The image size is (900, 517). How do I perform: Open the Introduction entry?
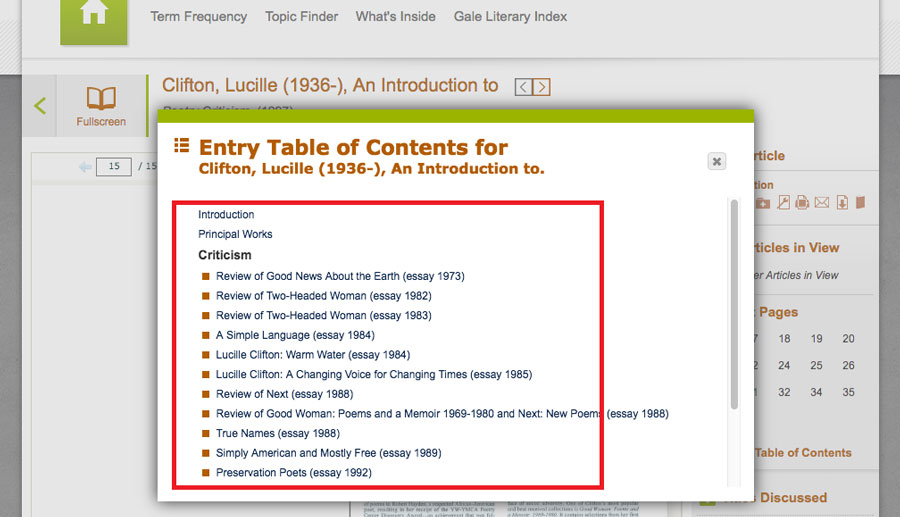point(226,215)
